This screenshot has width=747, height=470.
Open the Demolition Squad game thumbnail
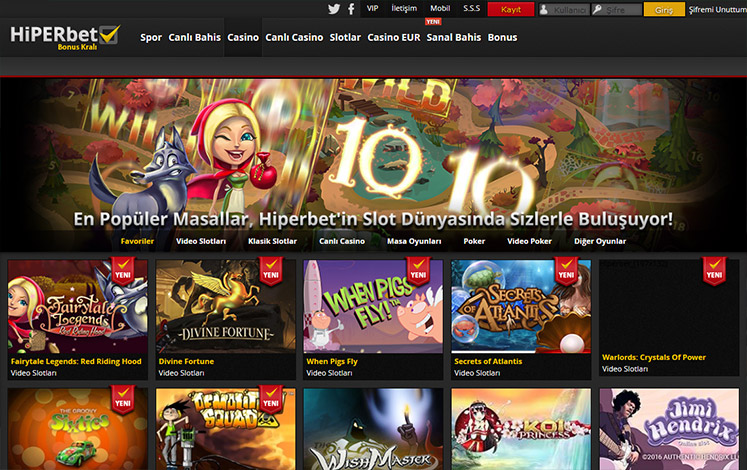point(225,429)
